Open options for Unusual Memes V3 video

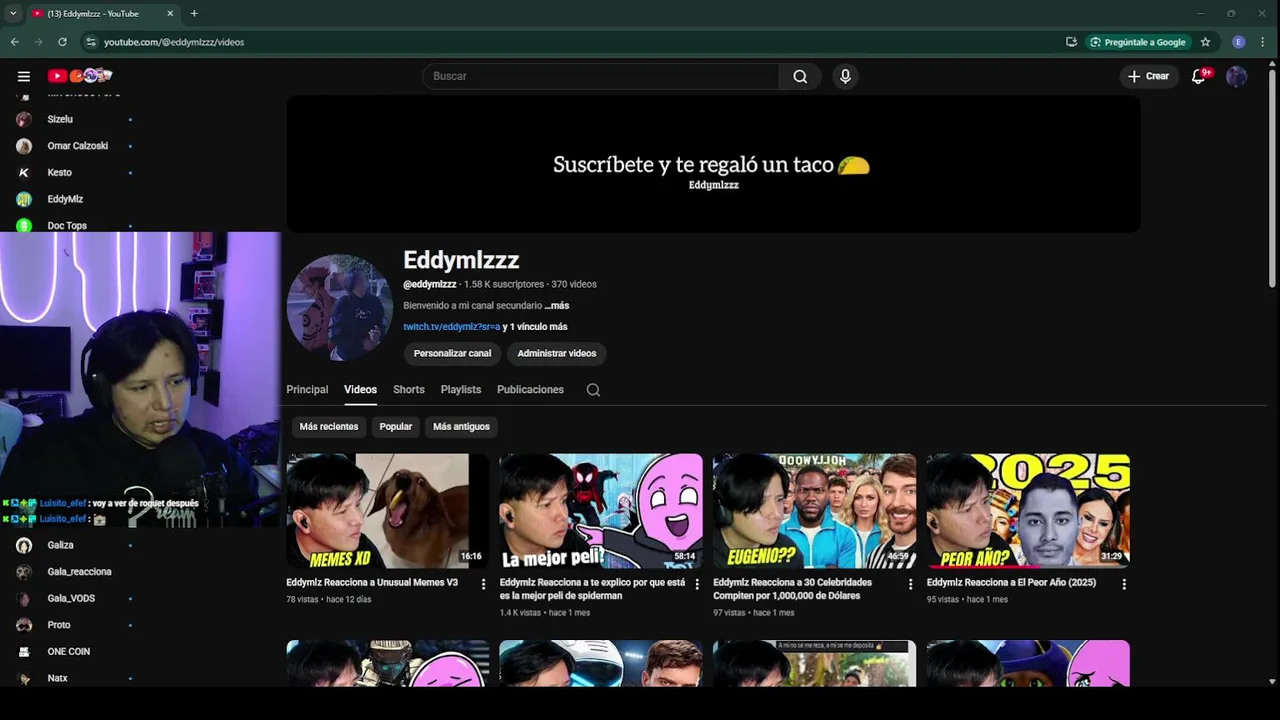[483, 584]
